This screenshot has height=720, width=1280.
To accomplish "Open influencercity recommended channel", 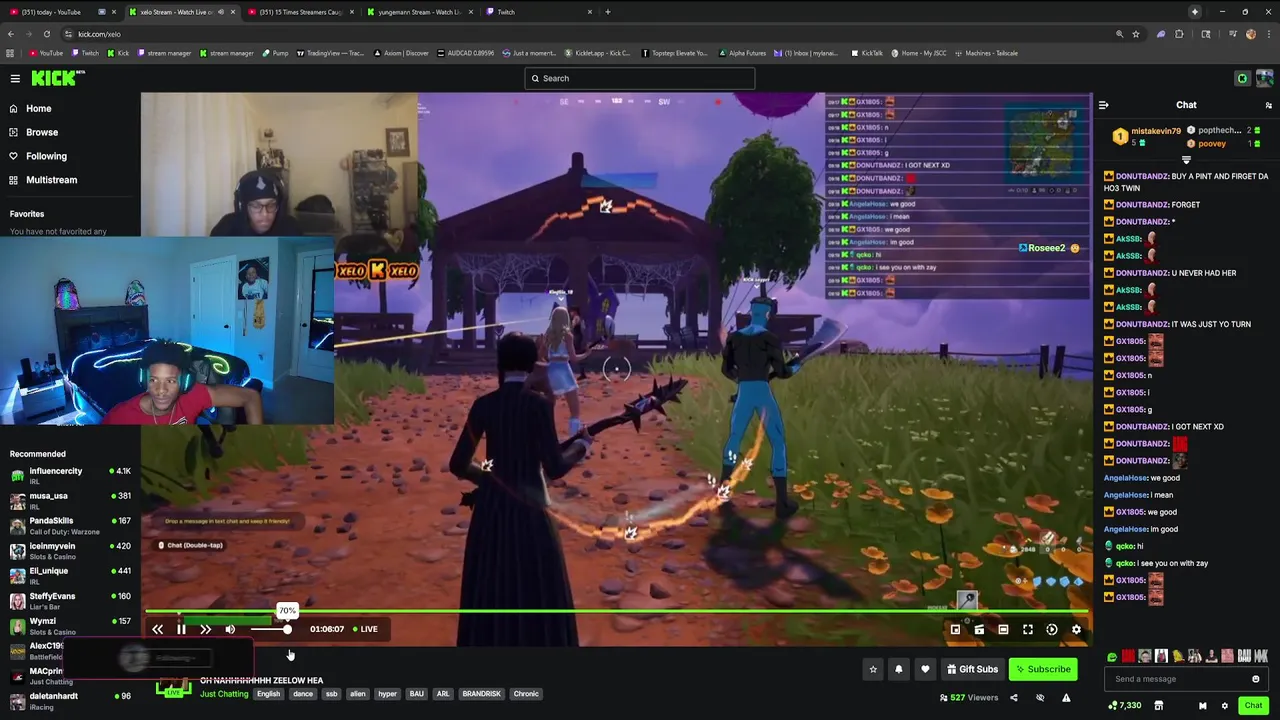I will [x=70, y=475].
